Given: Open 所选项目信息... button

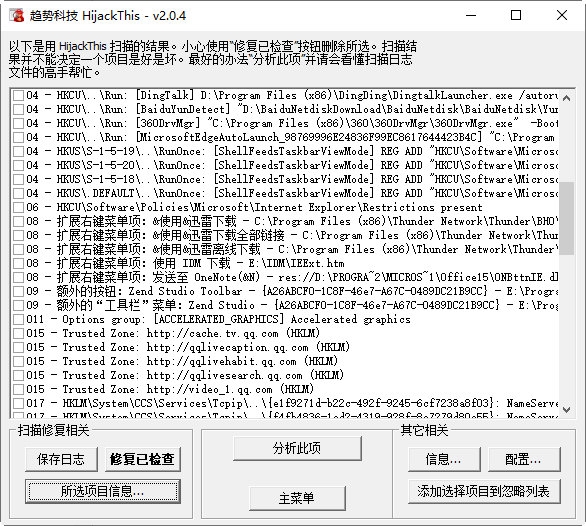Looking at the screenshot, I should (103, 491).
